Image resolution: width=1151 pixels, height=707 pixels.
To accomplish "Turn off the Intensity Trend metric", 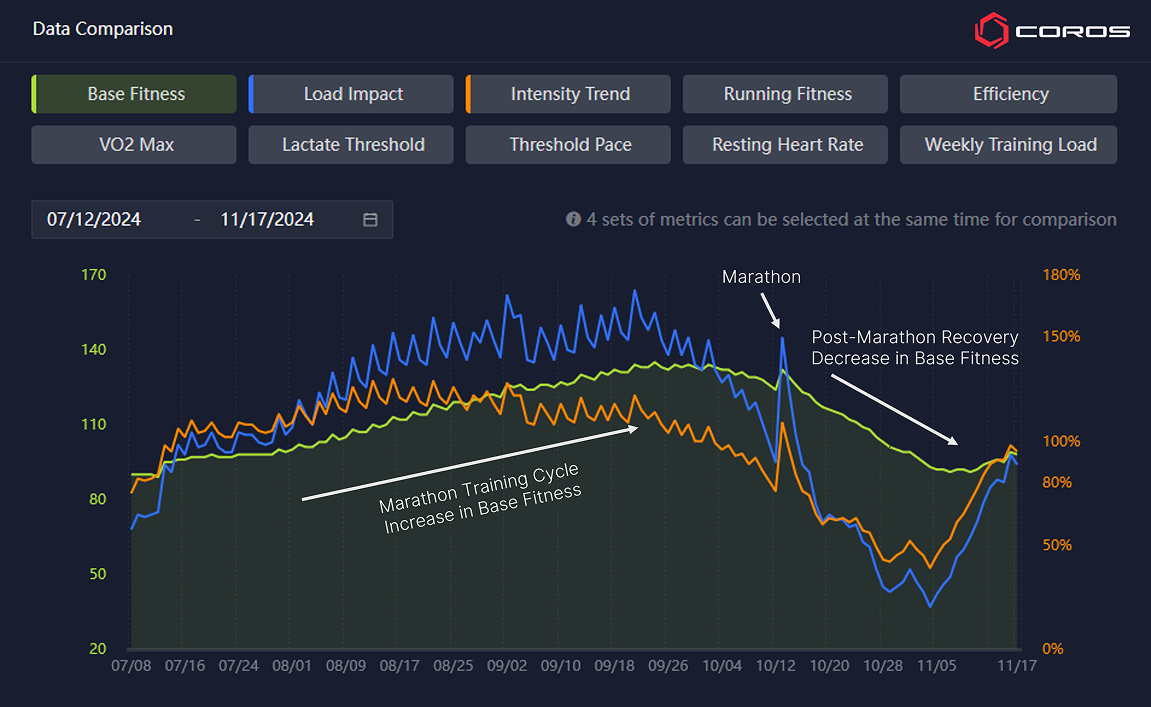I will (x=570, y=94).
